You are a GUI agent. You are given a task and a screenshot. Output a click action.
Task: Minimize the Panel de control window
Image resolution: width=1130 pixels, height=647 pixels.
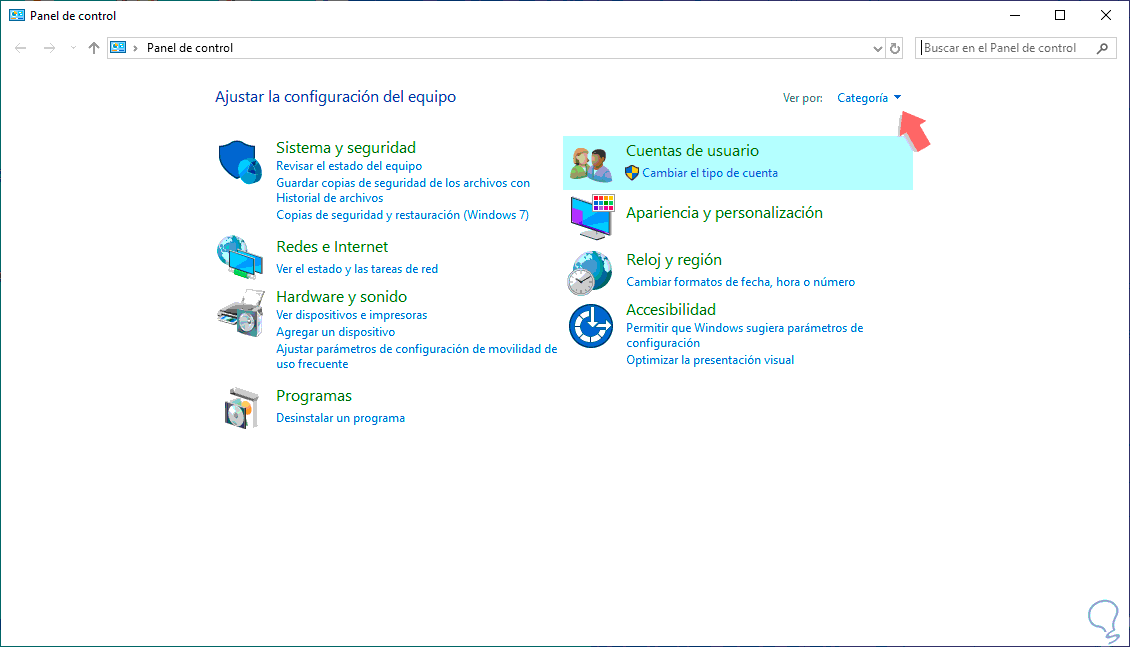(1015, 15)
